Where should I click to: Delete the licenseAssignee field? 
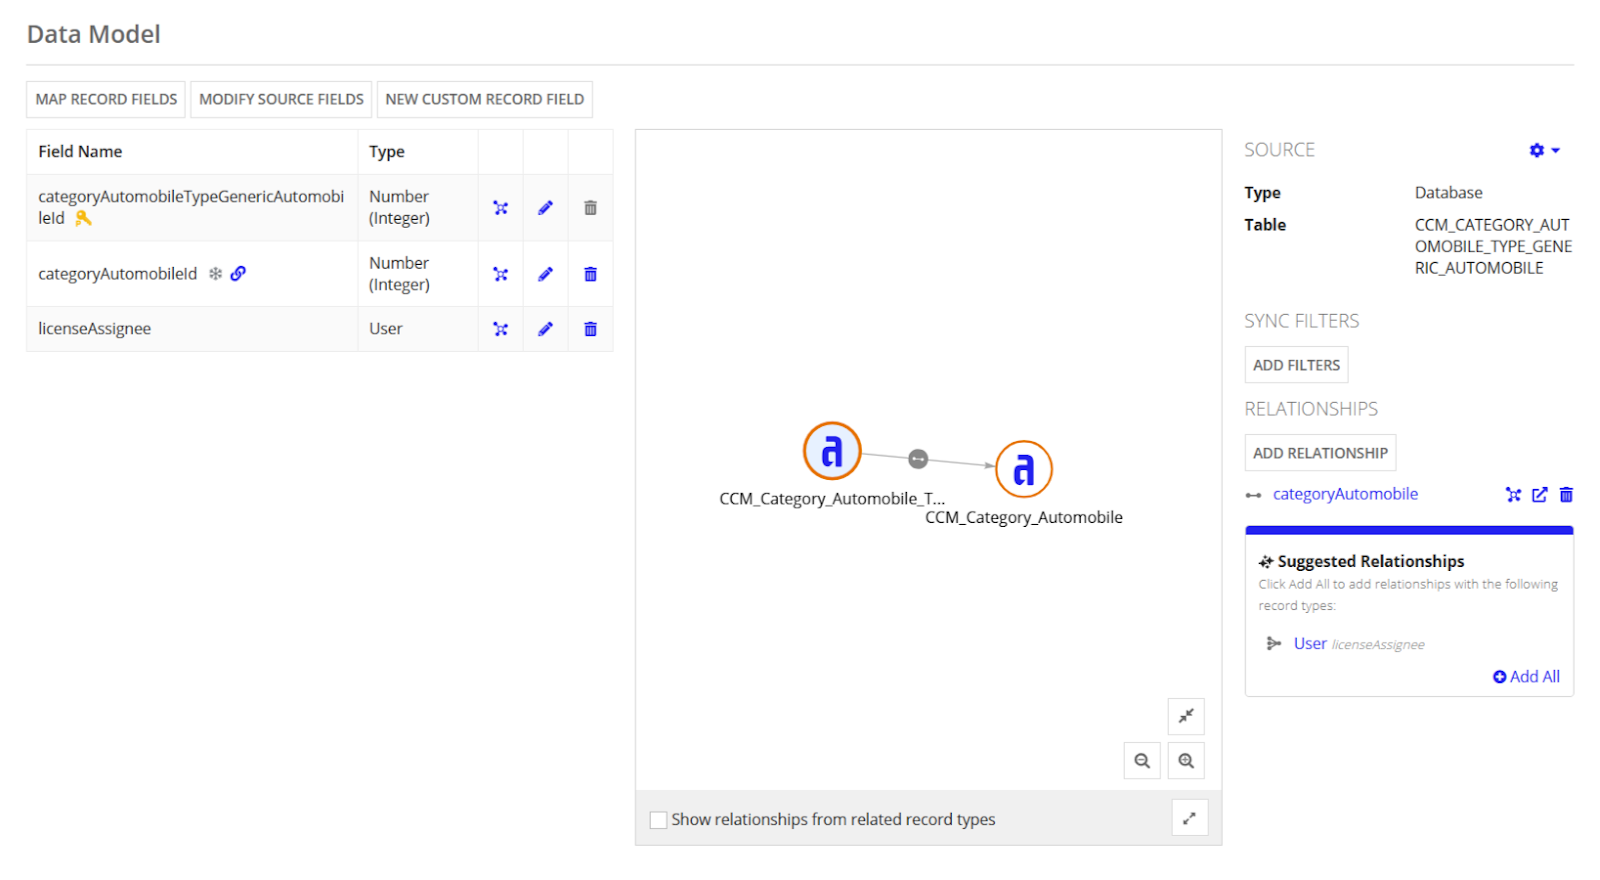coord(590,329)
